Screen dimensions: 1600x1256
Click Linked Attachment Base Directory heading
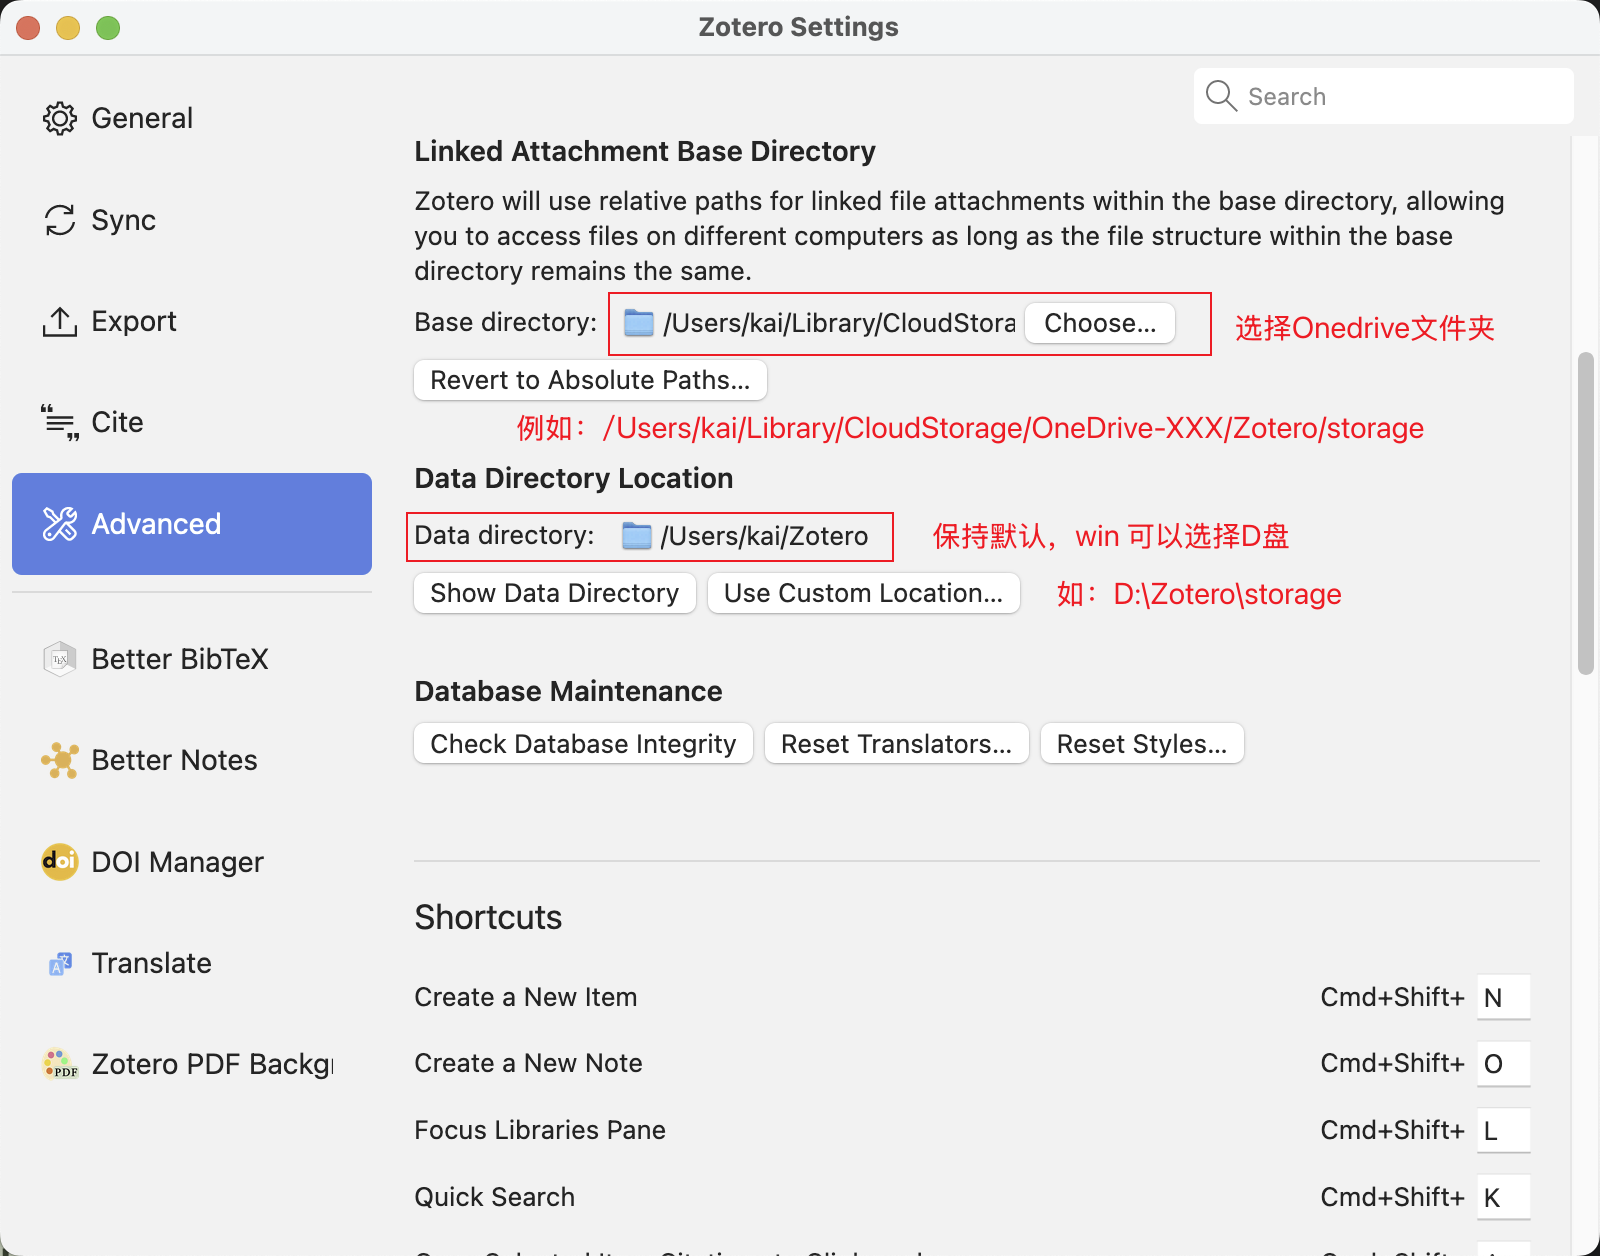point(645,151)
